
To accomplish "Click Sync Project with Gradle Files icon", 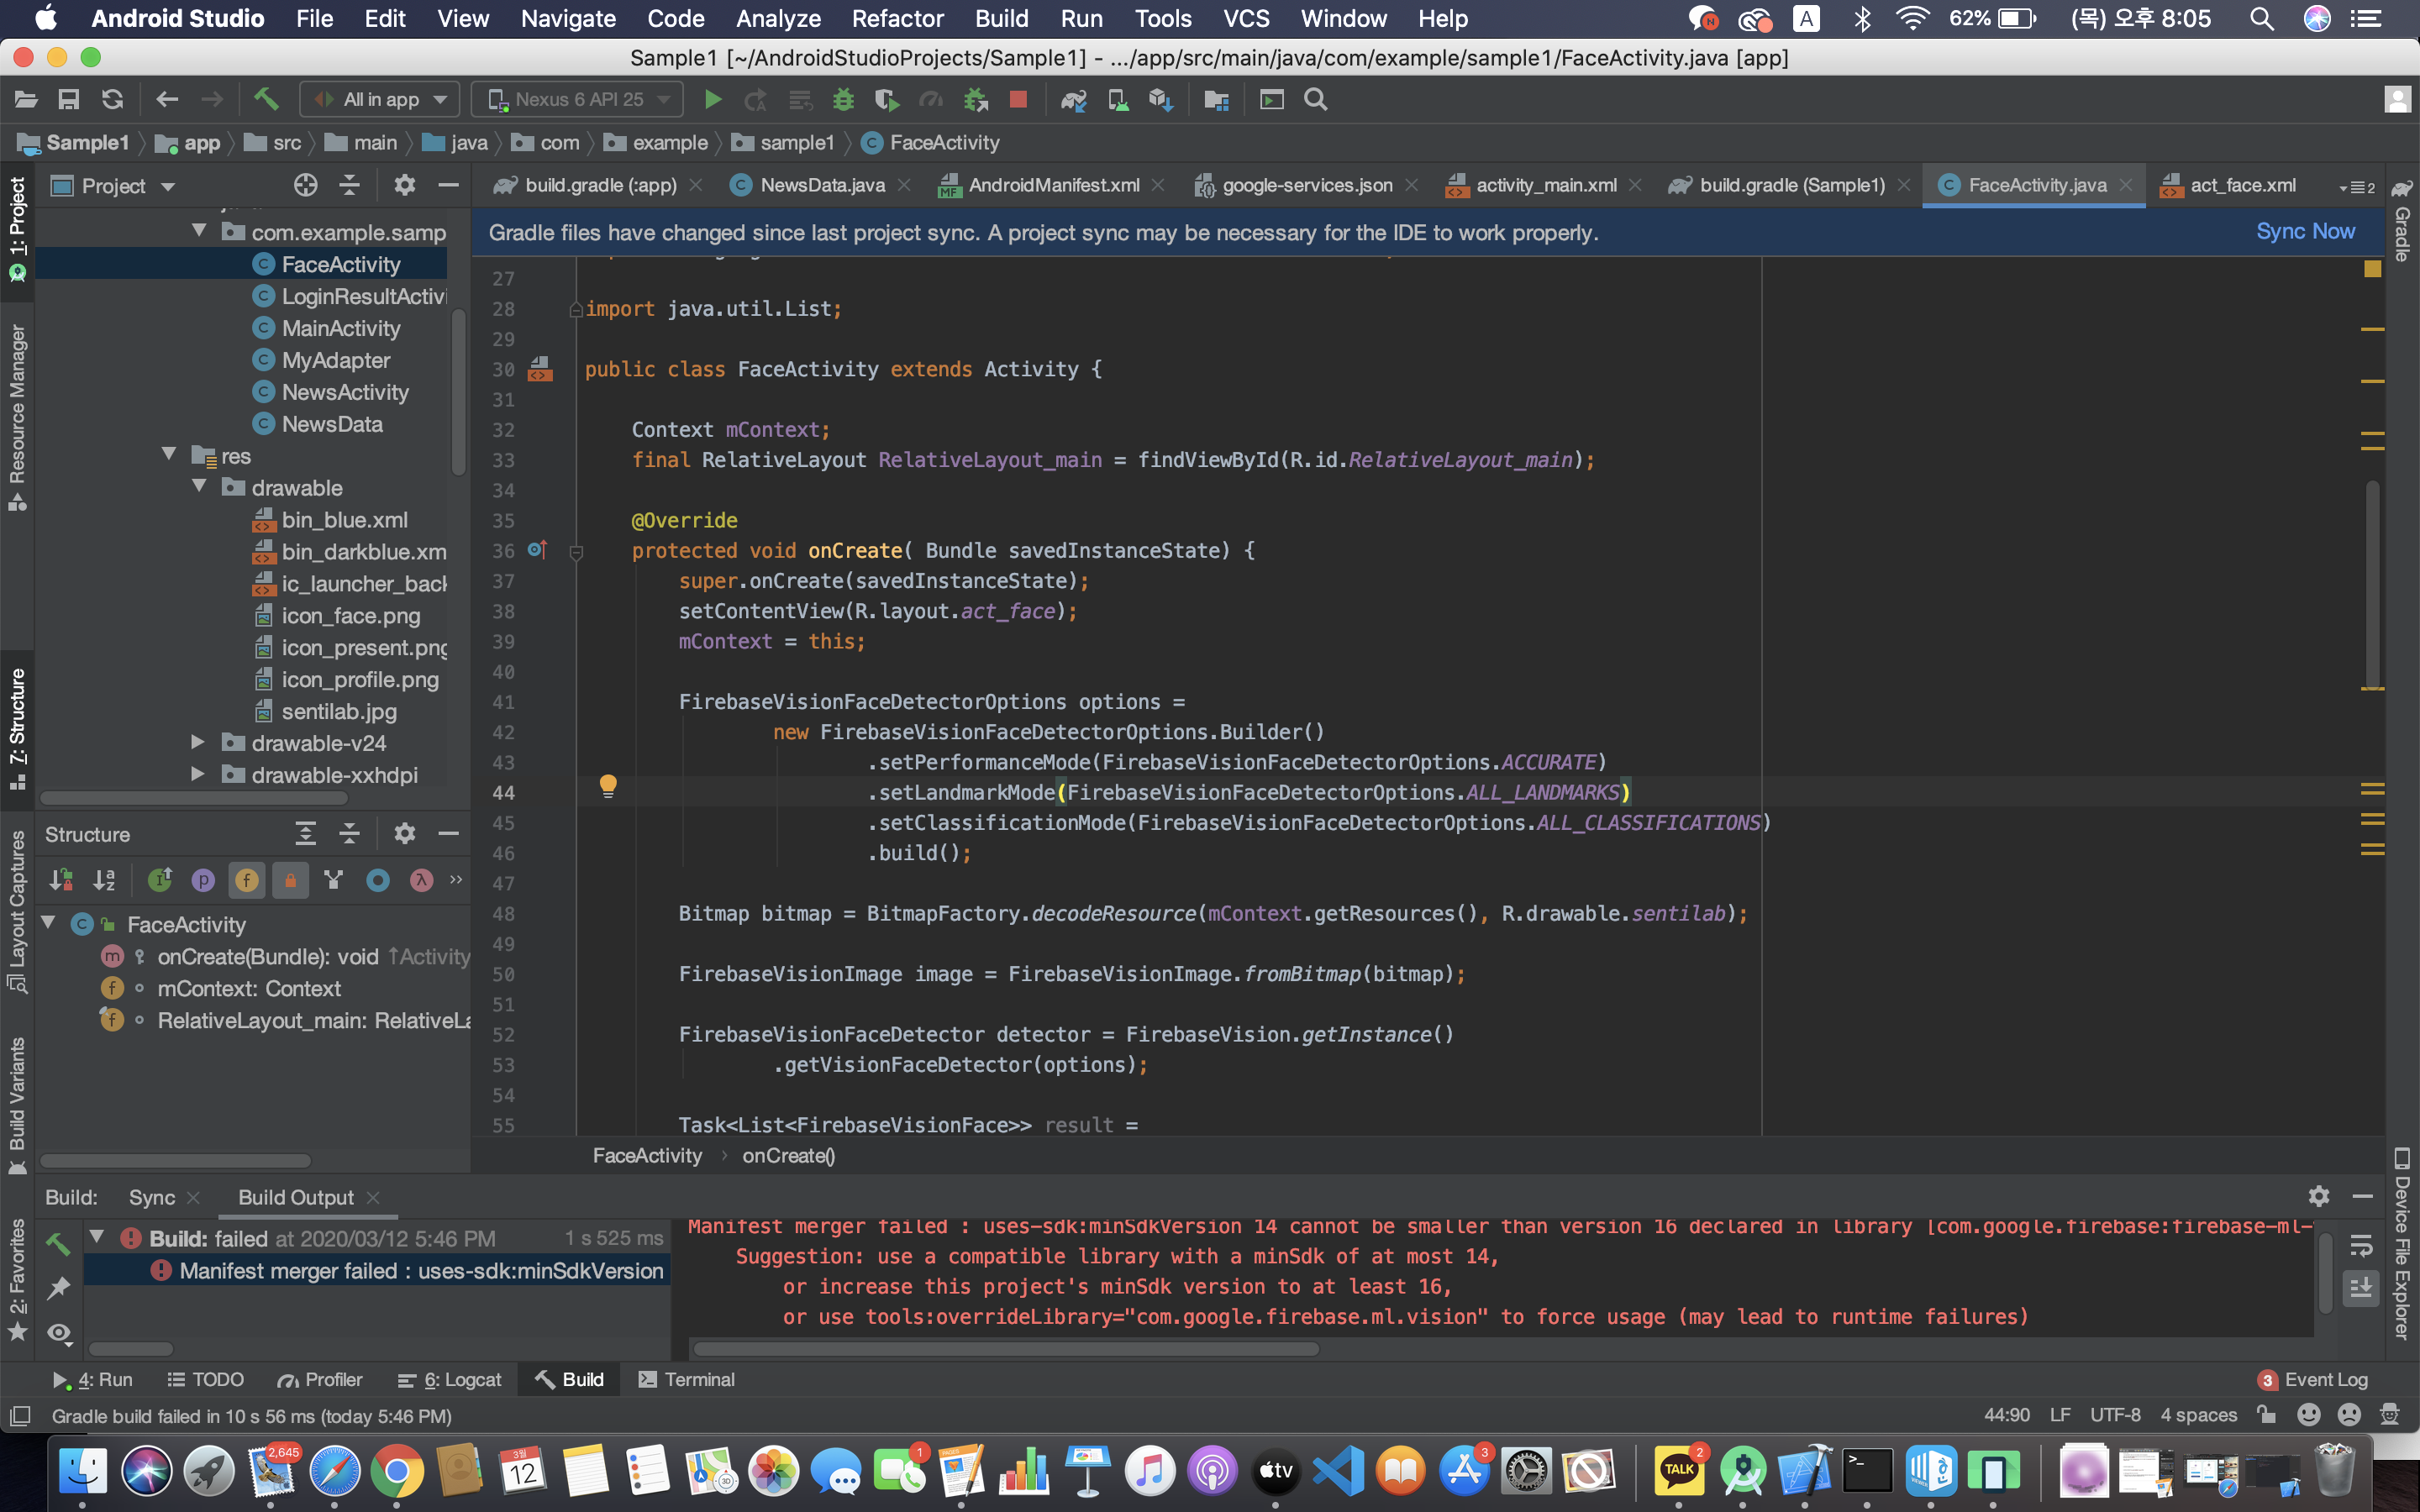I will (x=1073, y=99).
